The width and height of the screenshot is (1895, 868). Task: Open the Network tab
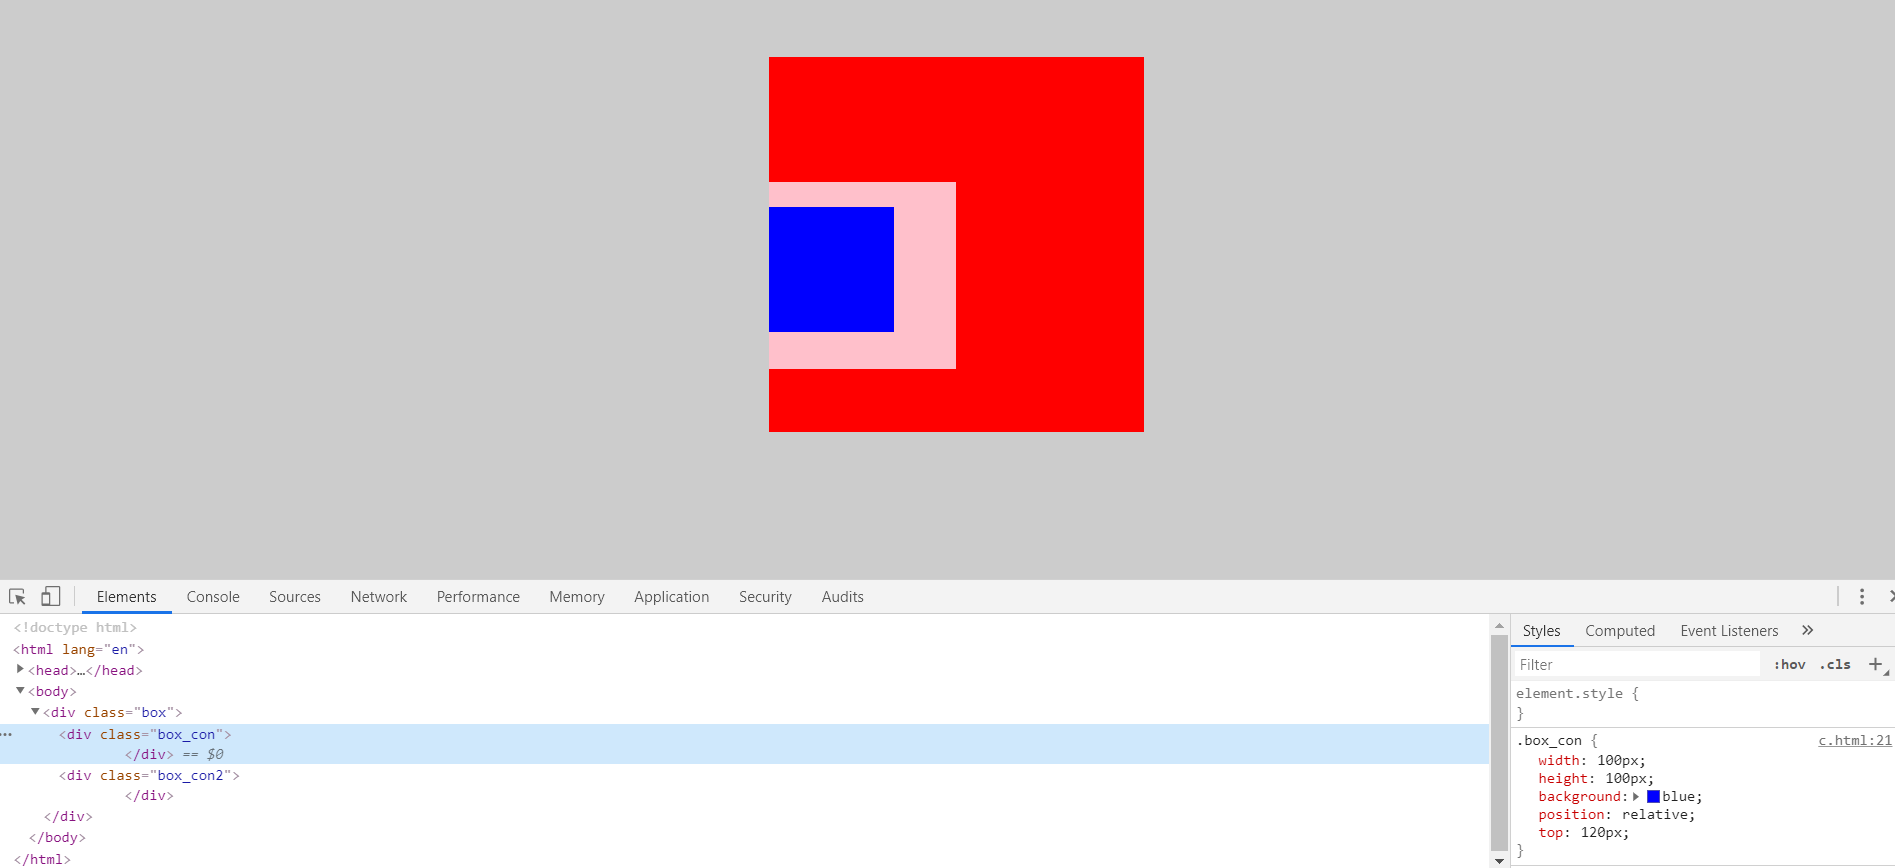(x=379, y=597)
